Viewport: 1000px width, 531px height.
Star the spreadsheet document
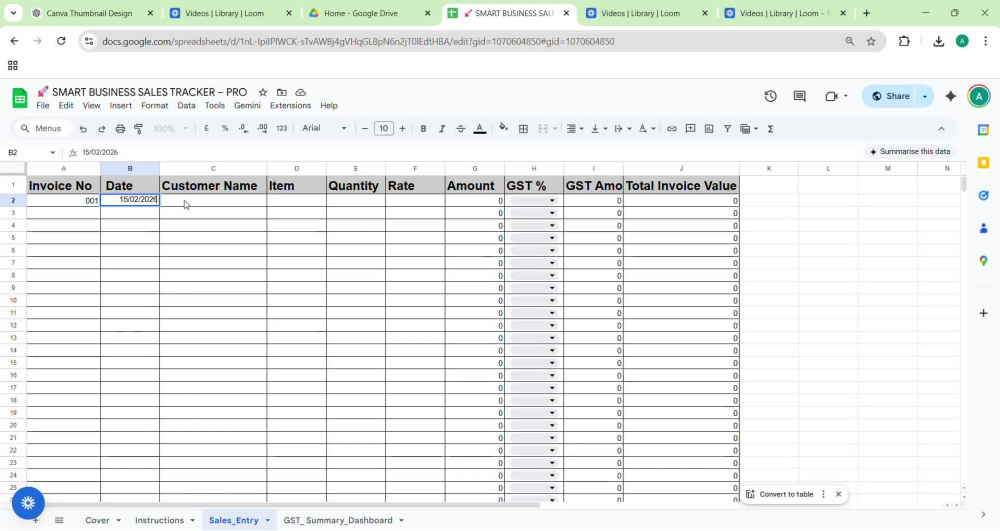(263, 92)
